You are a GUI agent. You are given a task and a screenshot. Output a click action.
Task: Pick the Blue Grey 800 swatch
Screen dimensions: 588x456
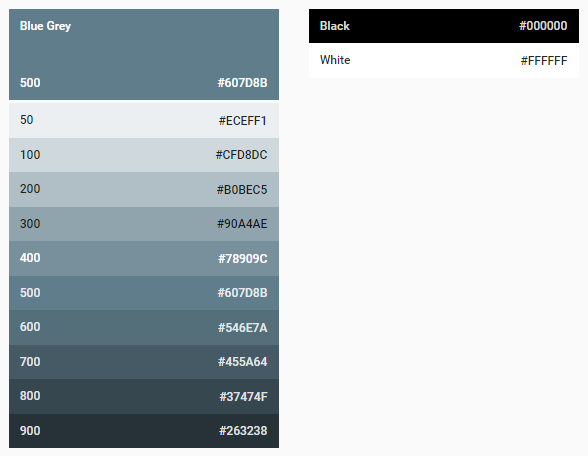144,396
